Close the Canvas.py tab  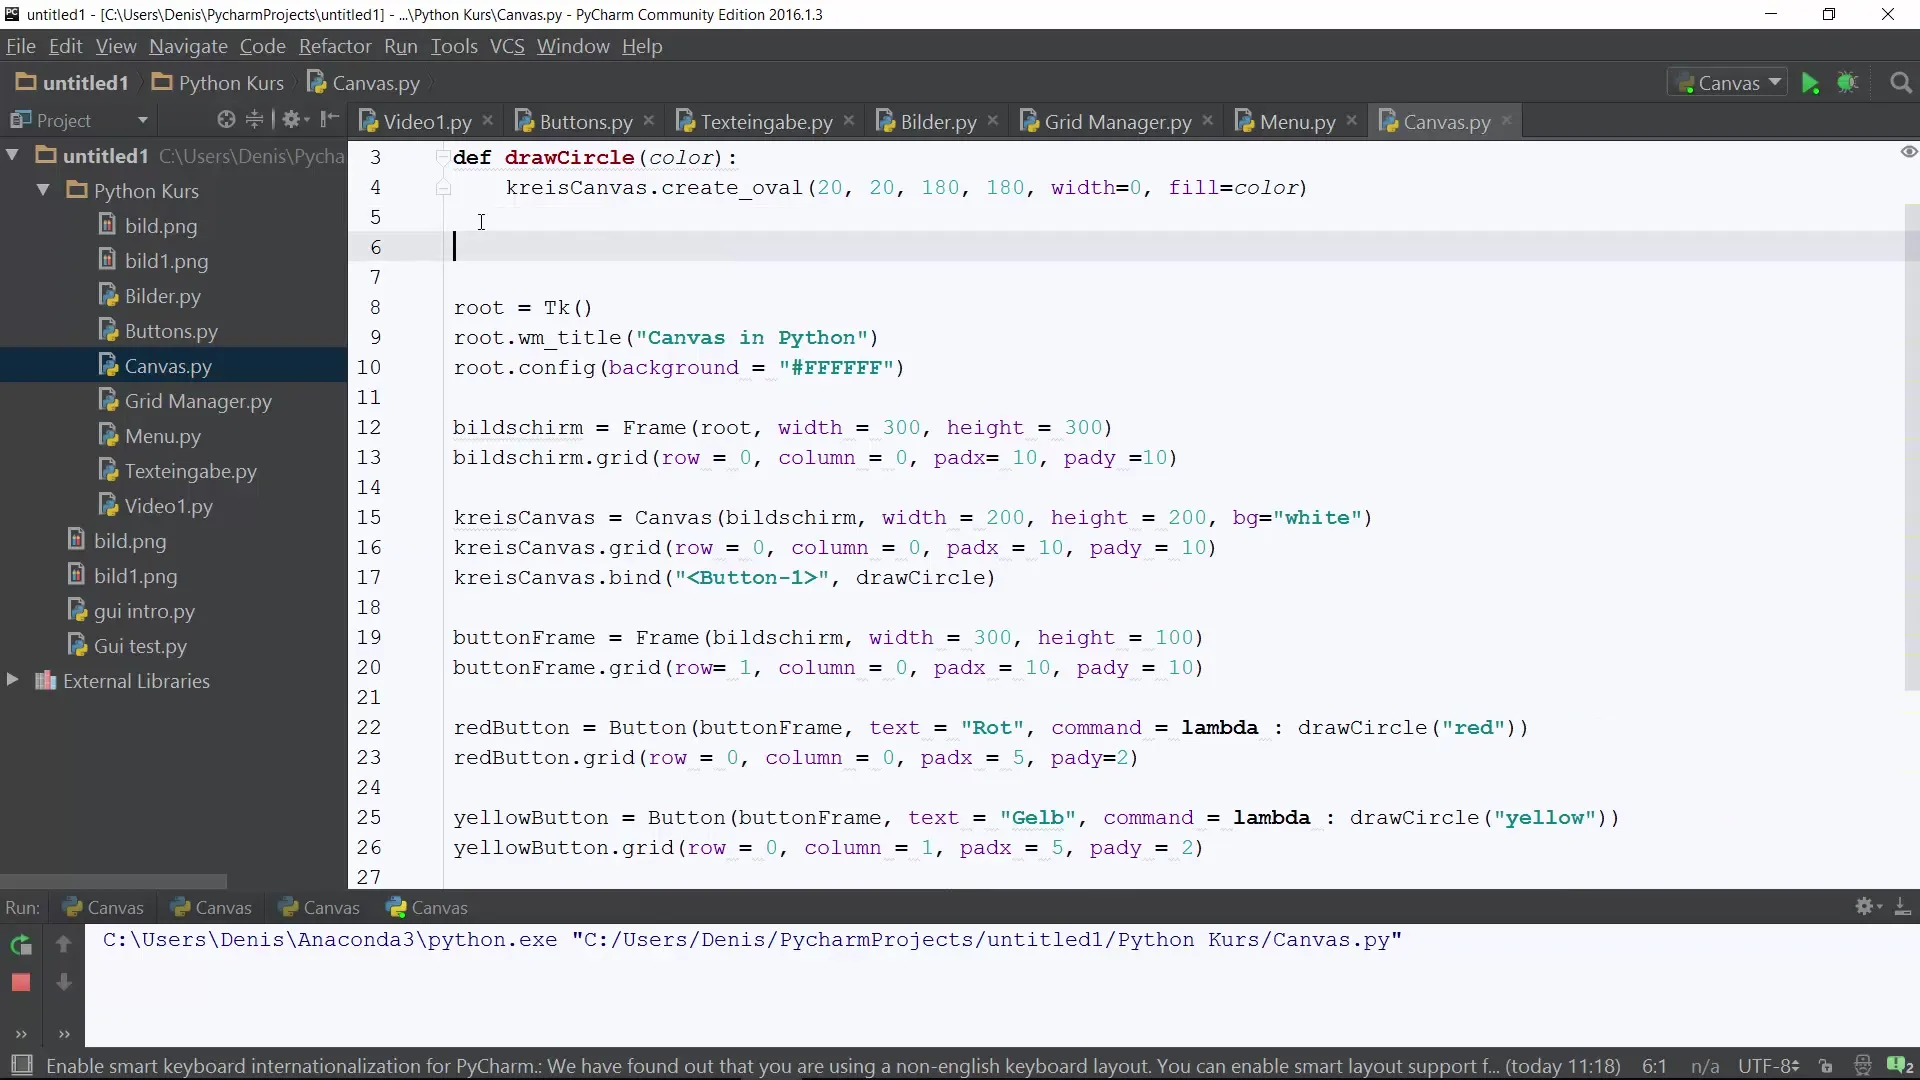point(1507,120)
